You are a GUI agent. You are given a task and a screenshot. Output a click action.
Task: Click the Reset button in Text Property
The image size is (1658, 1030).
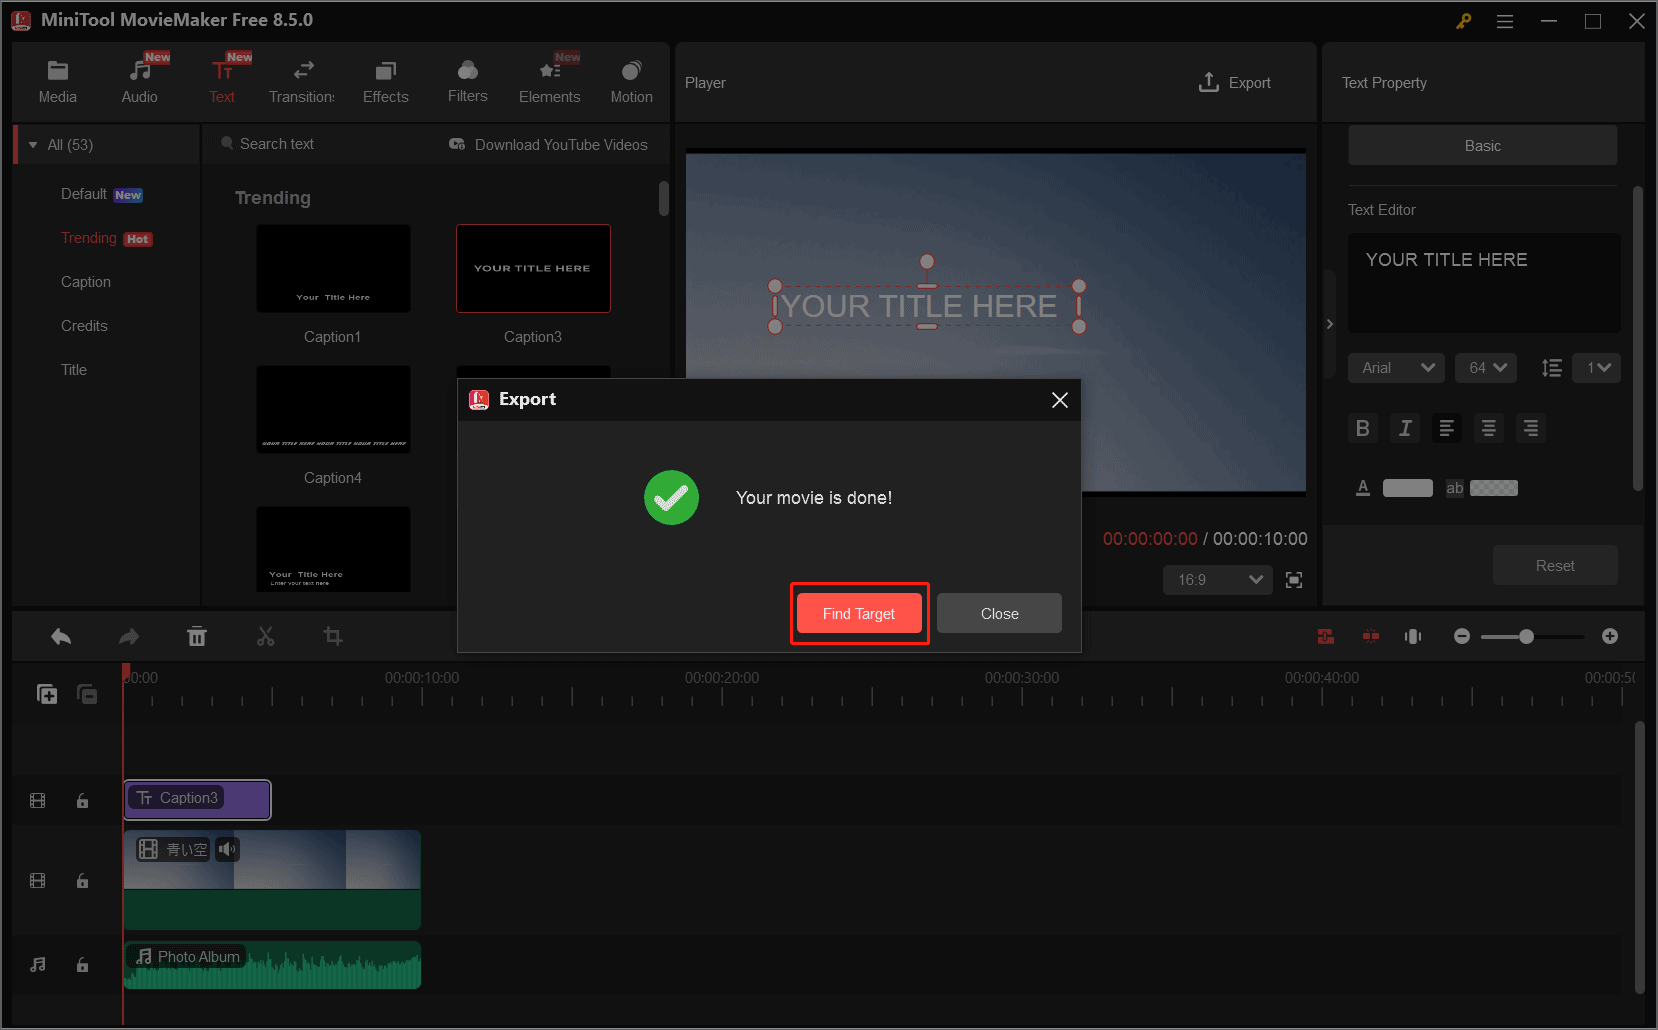tap(1554, 565)
